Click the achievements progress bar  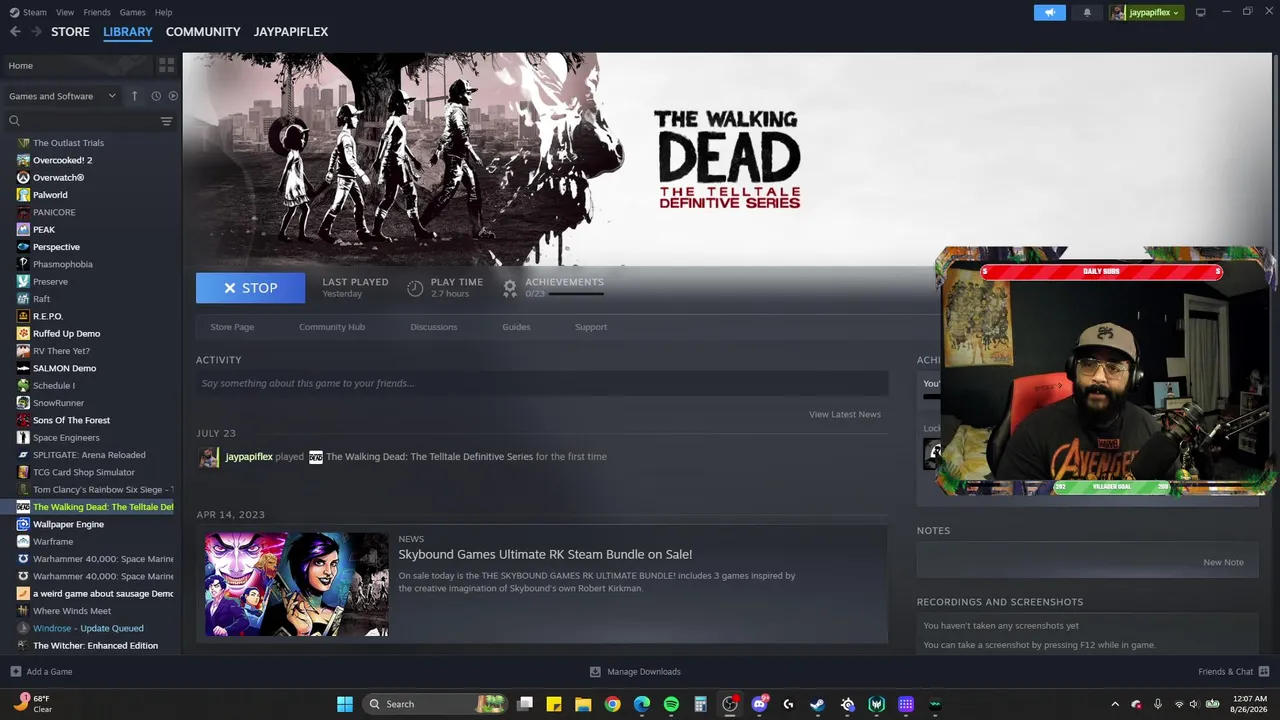576,294
